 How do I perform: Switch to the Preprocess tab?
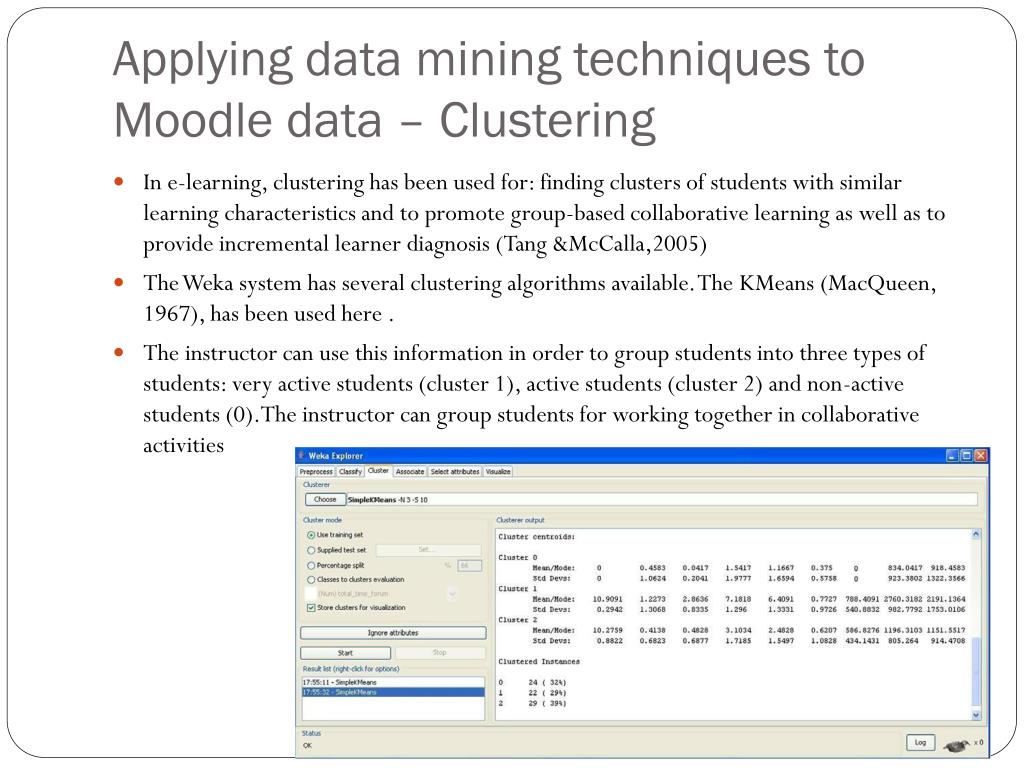point(316,472)
